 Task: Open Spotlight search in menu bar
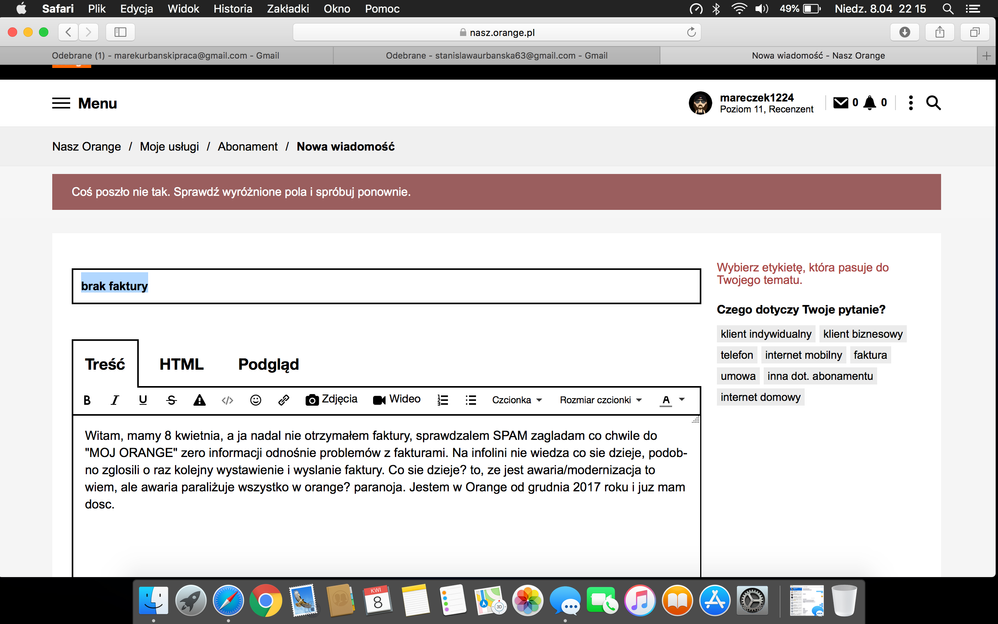pyautogui.click(x=948, y=9)
